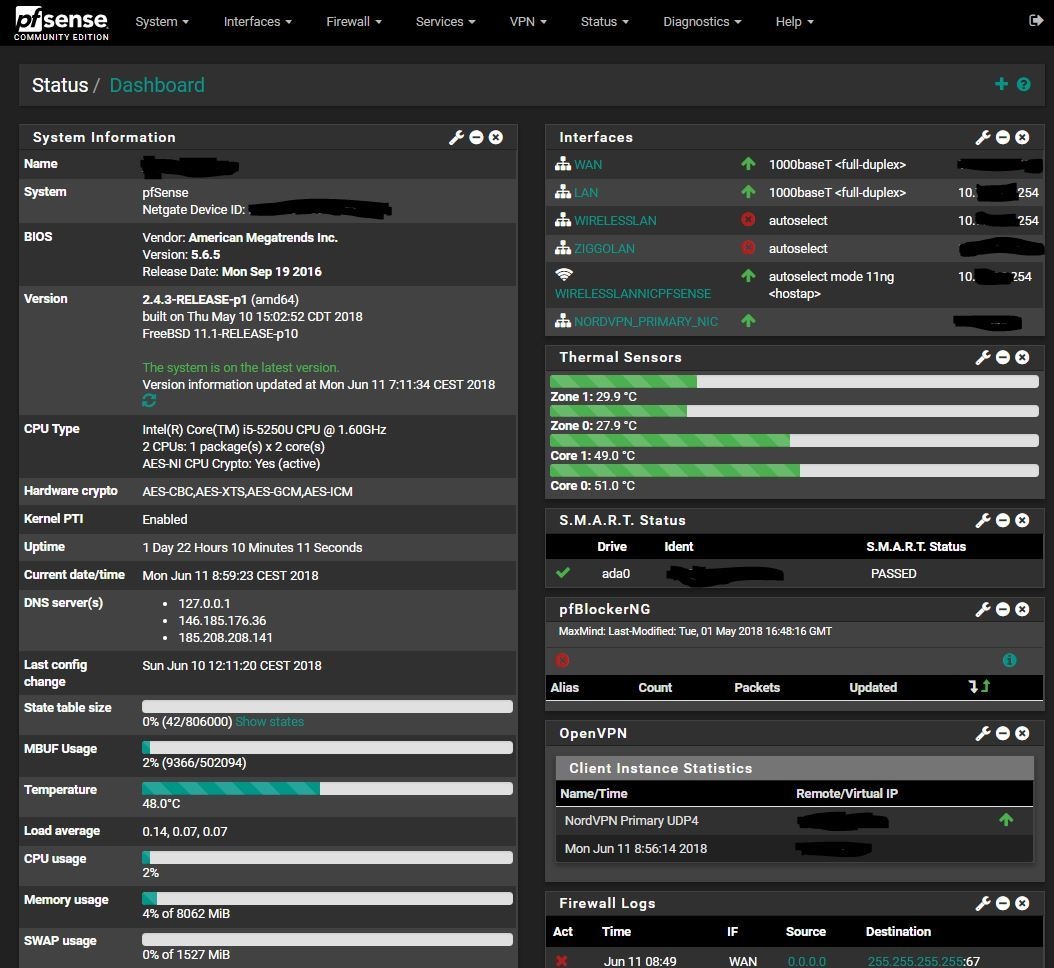
Task: Open the WIRELESSLAN interface link
Action: [615, 220]
